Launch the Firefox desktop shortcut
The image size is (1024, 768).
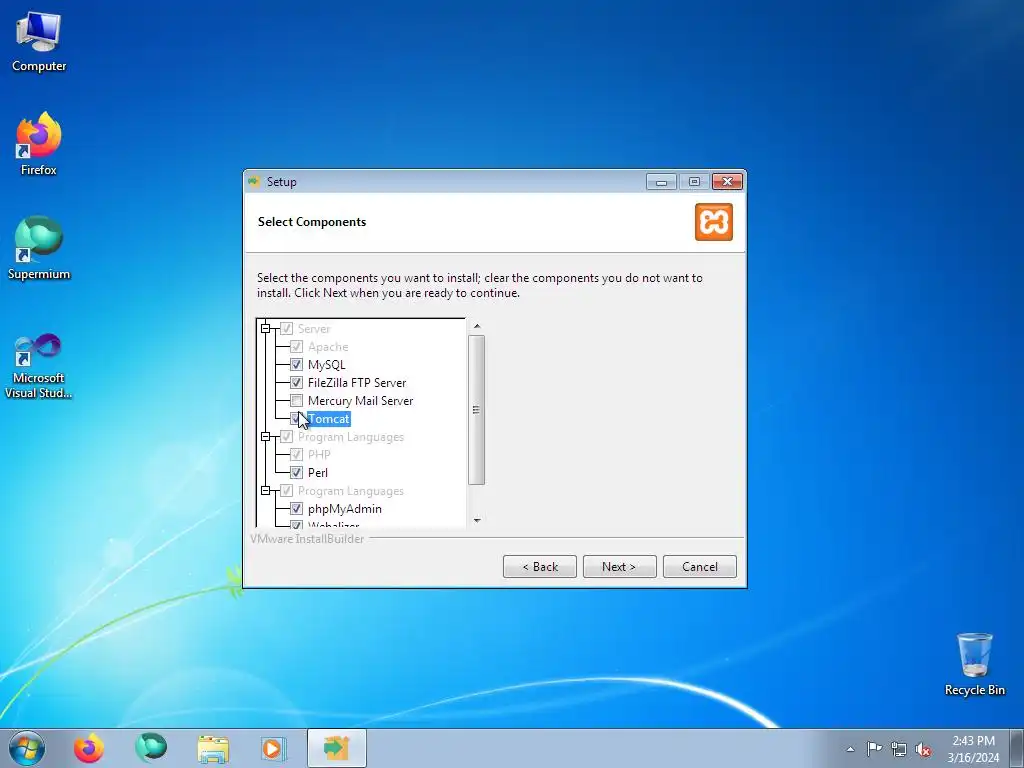click(39, 144)
